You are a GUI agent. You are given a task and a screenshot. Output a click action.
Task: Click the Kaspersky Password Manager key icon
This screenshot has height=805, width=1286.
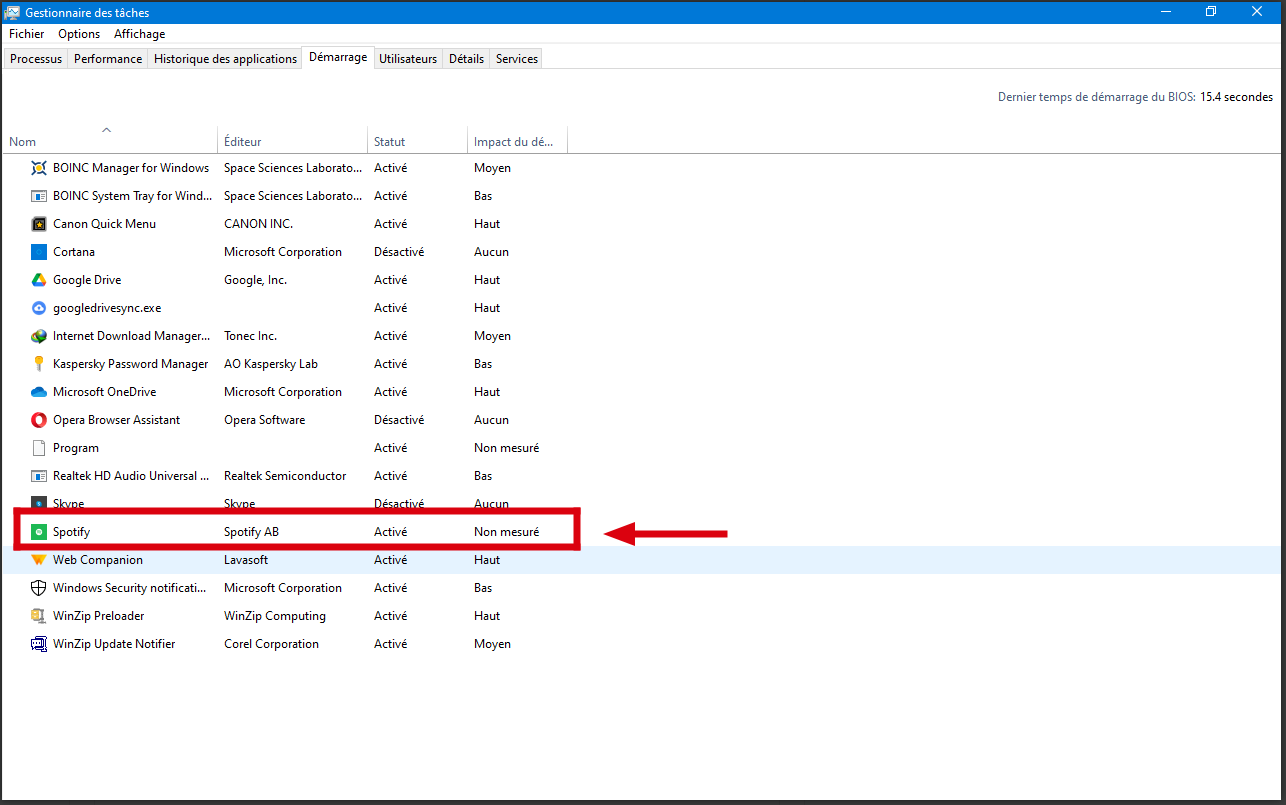click(x=39, y=364)
